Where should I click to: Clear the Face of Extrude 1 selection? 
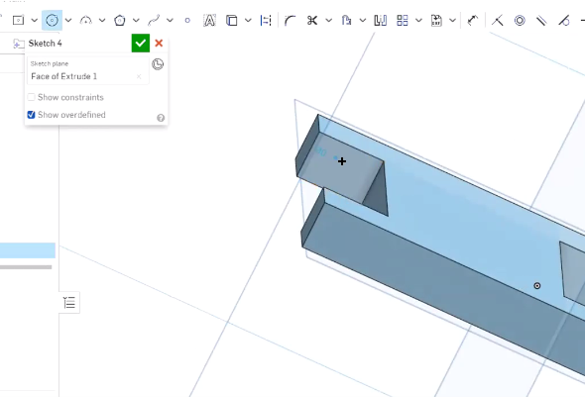coord(139,76)
